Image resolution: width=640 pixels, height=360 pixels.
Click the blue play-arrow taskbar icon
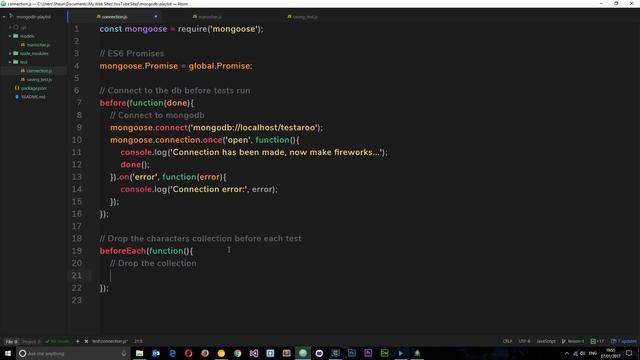(x=401, y=353)
